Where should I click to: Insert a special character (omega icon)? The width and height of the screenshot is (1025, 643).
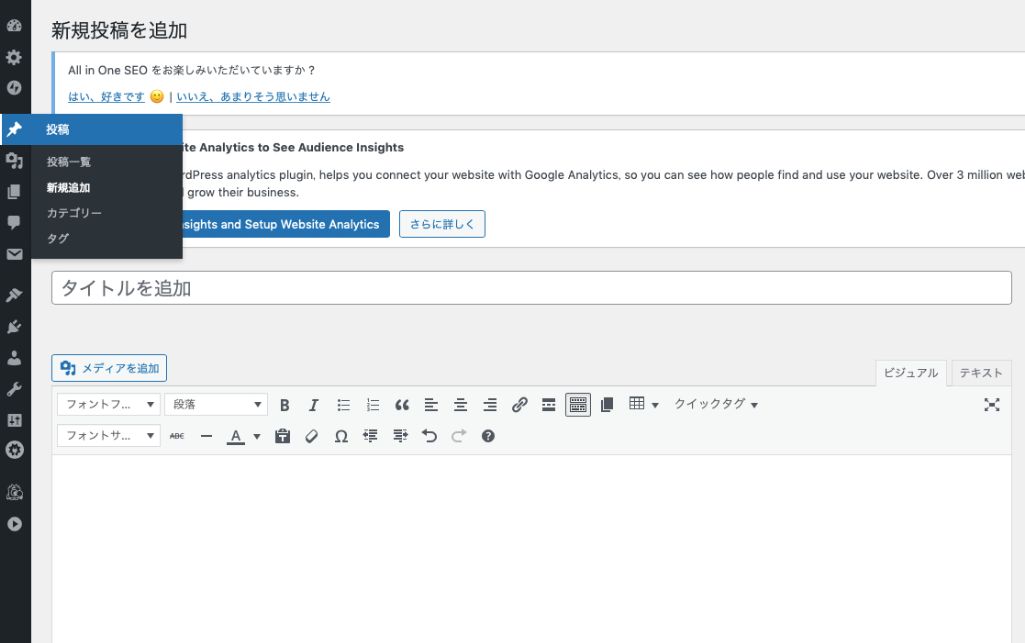click(x=341, y=436)
